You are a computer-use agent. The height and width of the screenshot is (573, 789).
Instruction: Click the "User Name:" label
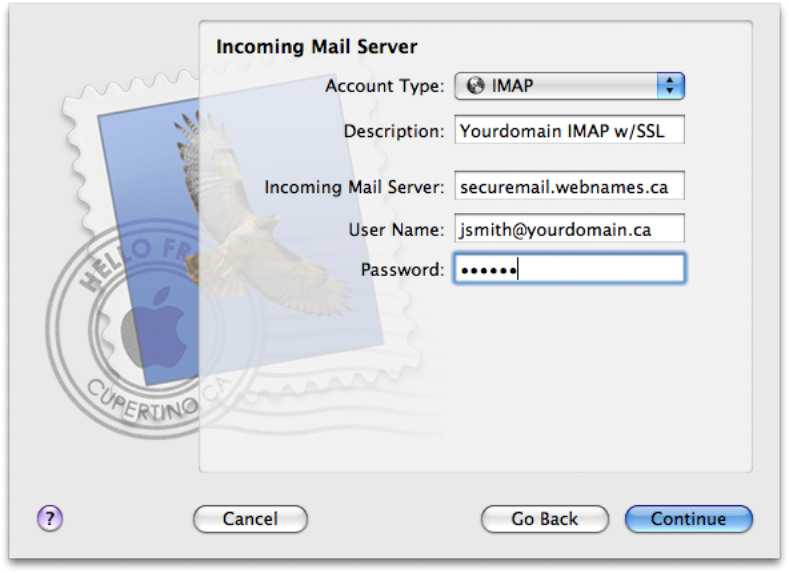(397, 230)
